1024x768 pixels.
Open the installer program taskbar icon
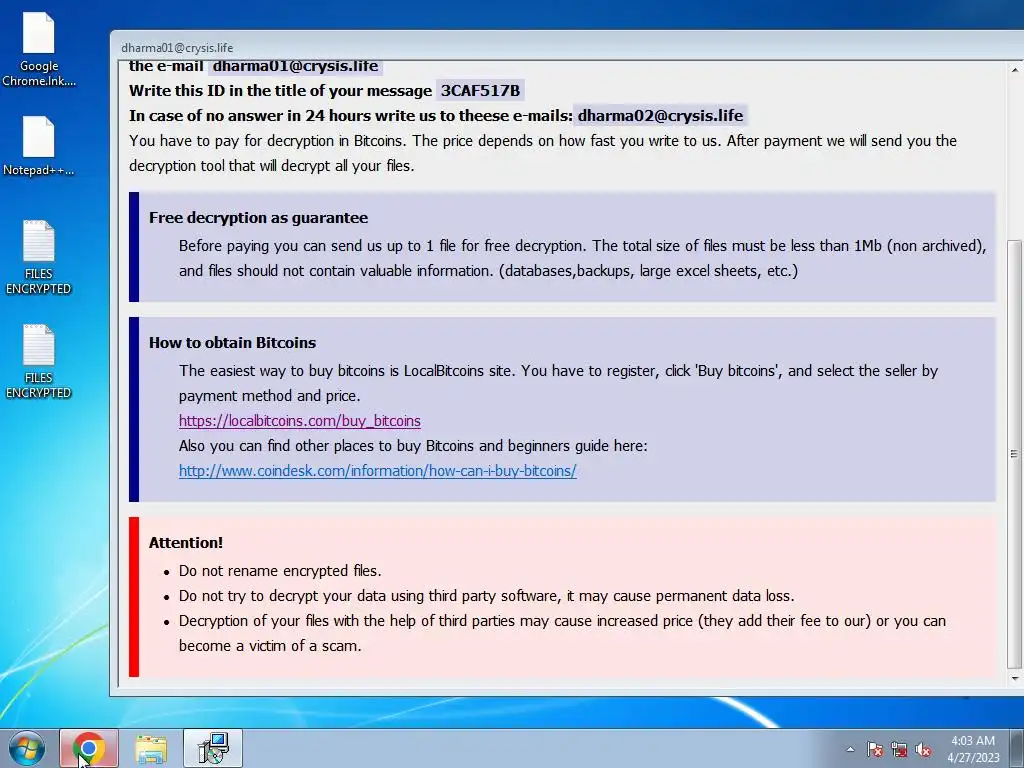213,748
